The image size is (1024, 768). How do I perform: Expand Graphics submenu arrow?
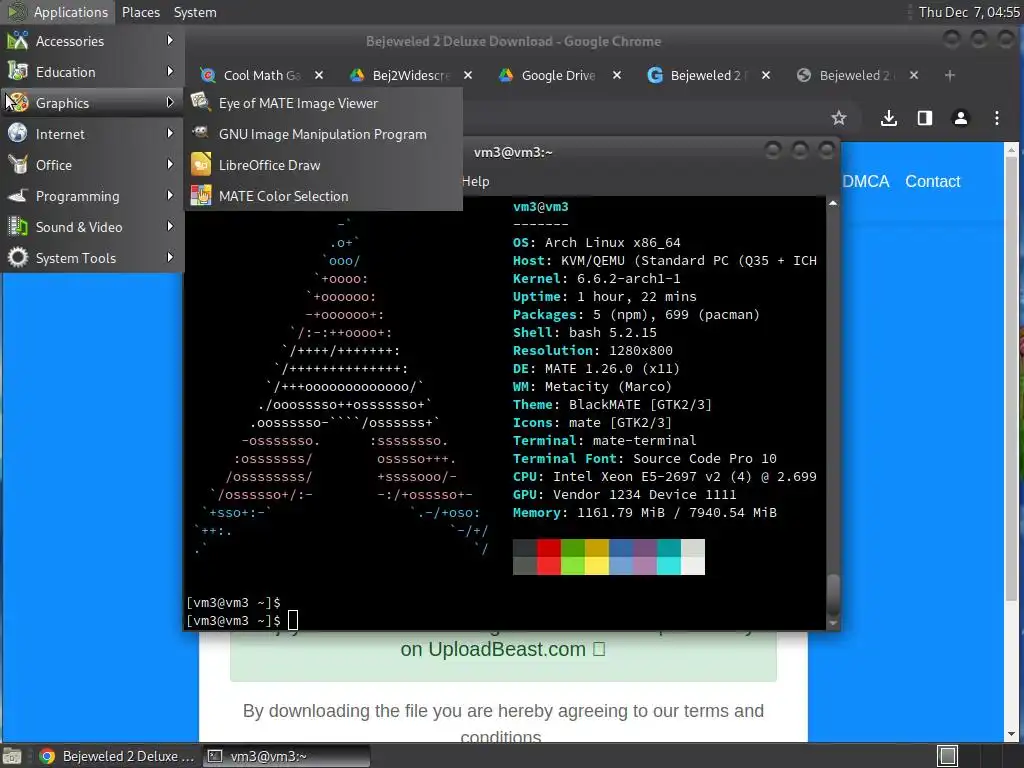pyautogui.click(x=170, y=102)
